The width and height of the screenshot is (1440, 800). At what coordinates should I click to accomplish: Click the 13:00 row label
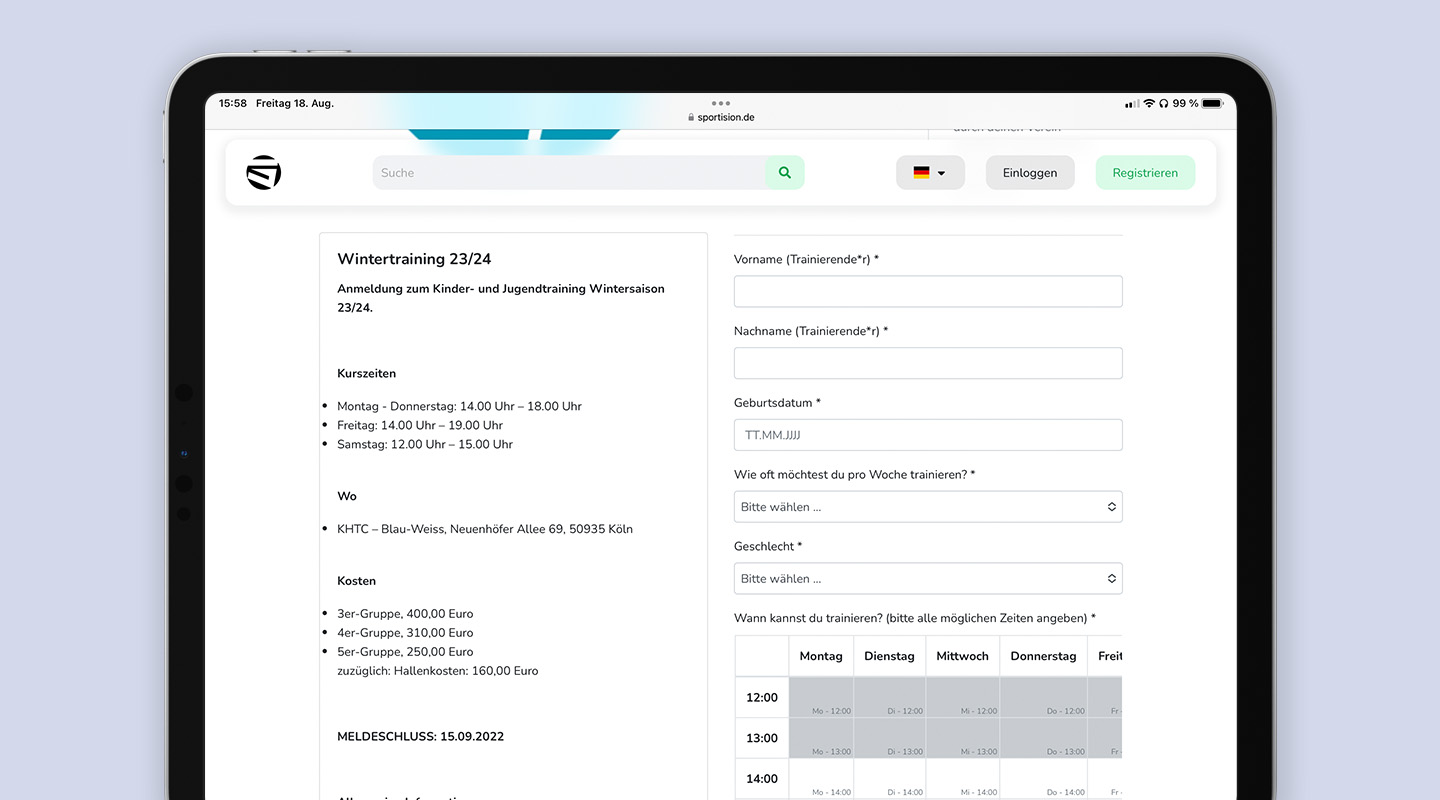(x=762, y=738)
